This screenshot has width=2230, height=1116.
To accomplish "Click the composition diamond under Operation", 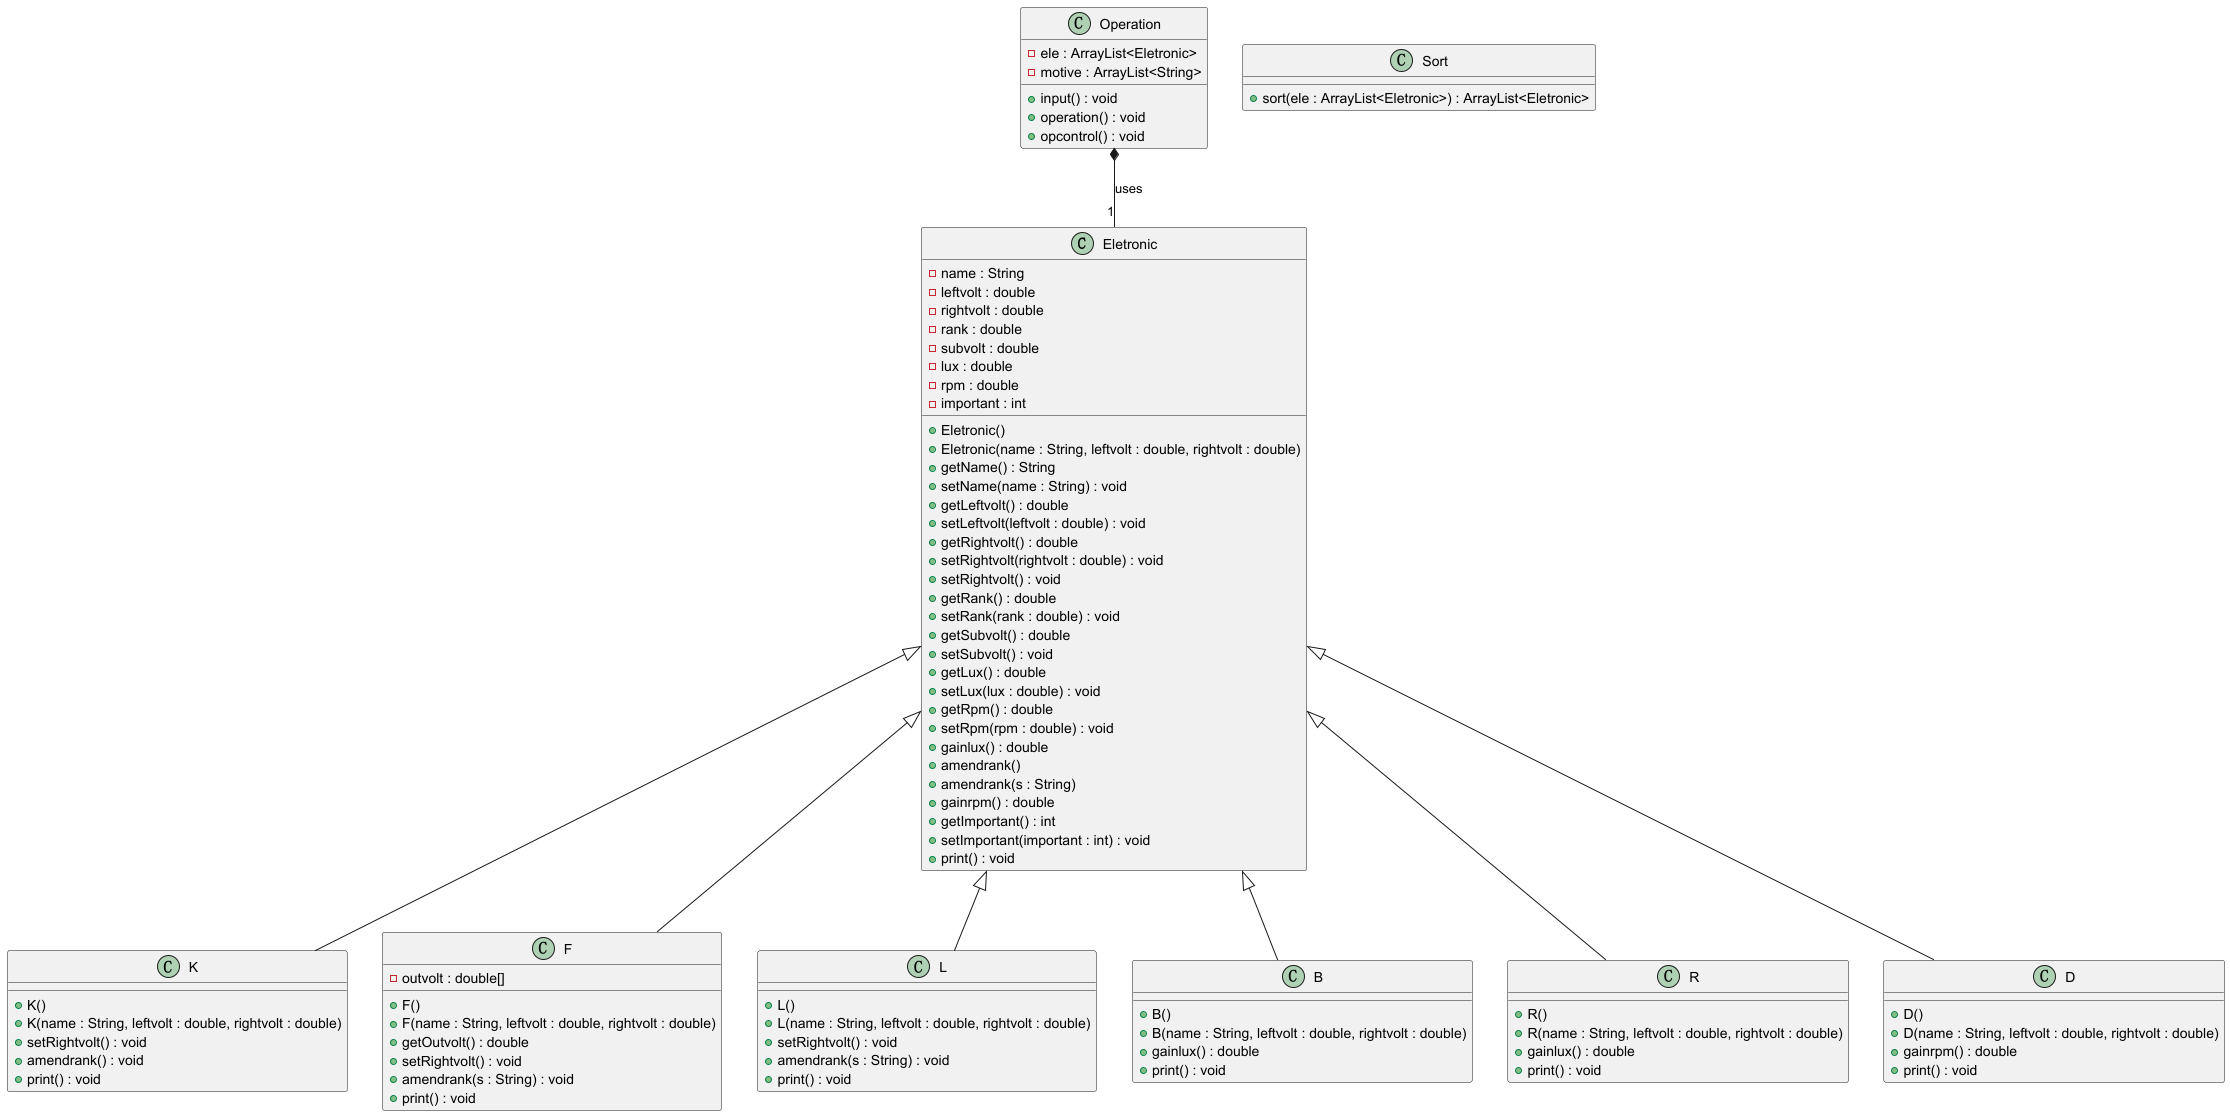I will point(1114,155).
